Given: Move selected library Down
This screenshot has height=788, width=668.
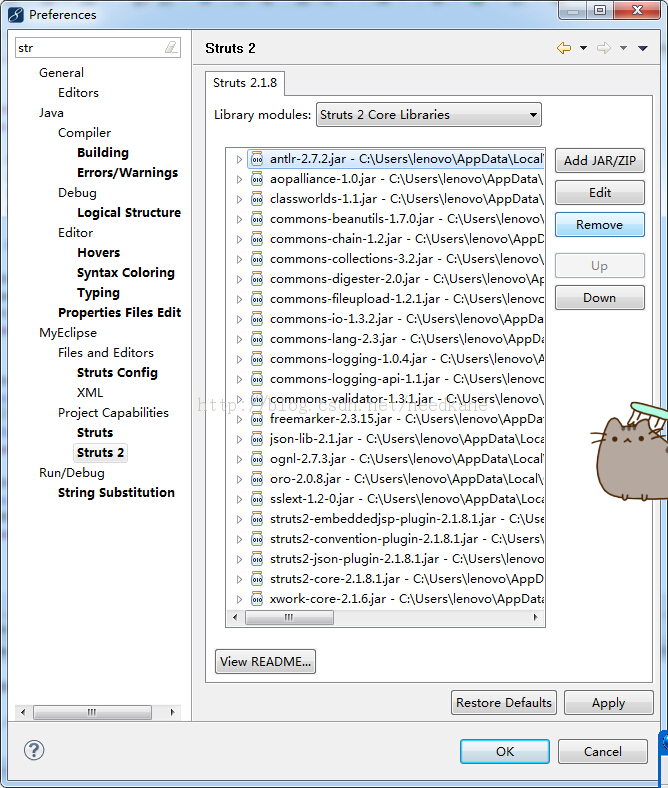Looking at the screenshot, I should (600, 298).
